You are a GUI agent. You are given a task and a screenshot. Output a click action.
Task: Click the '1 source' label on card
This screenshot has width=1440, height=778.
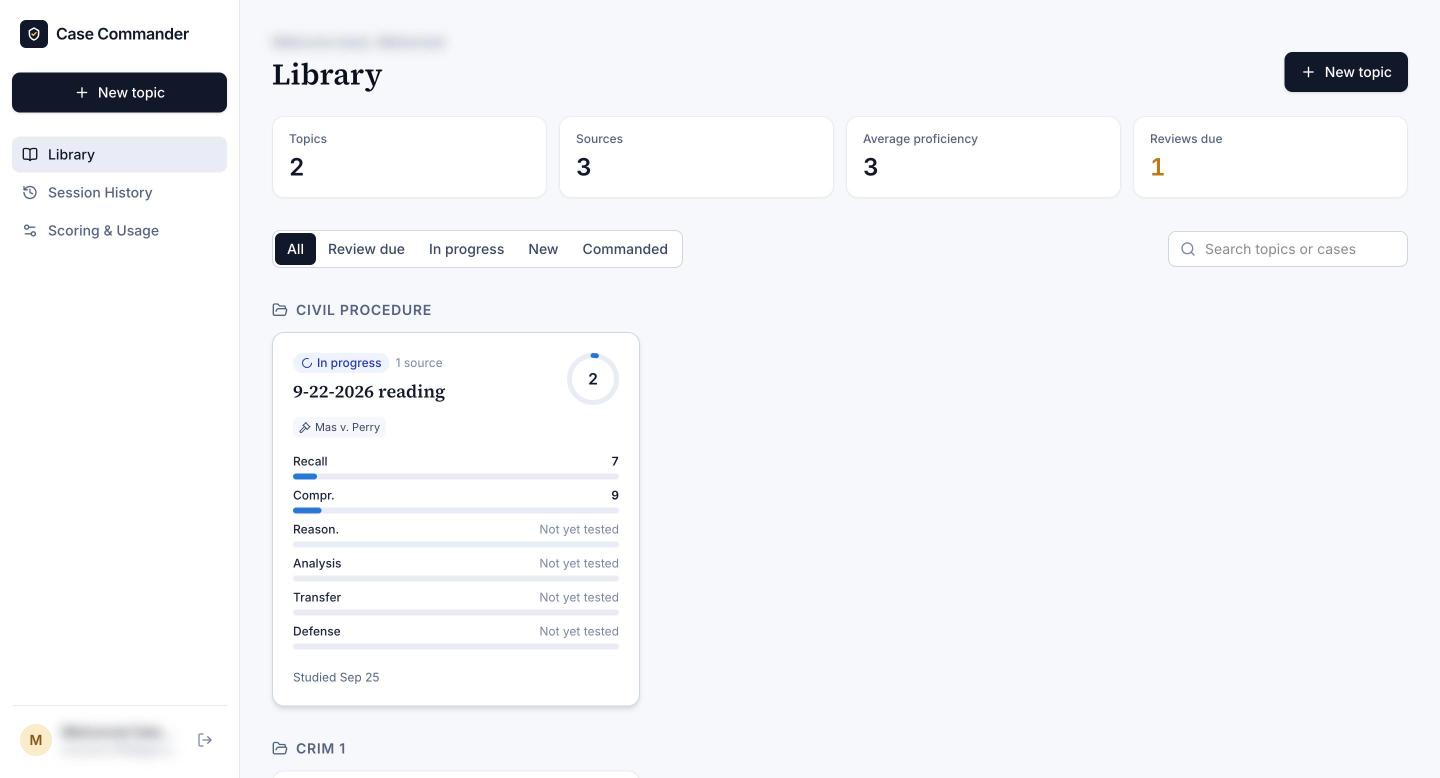[x=419, y=363]
